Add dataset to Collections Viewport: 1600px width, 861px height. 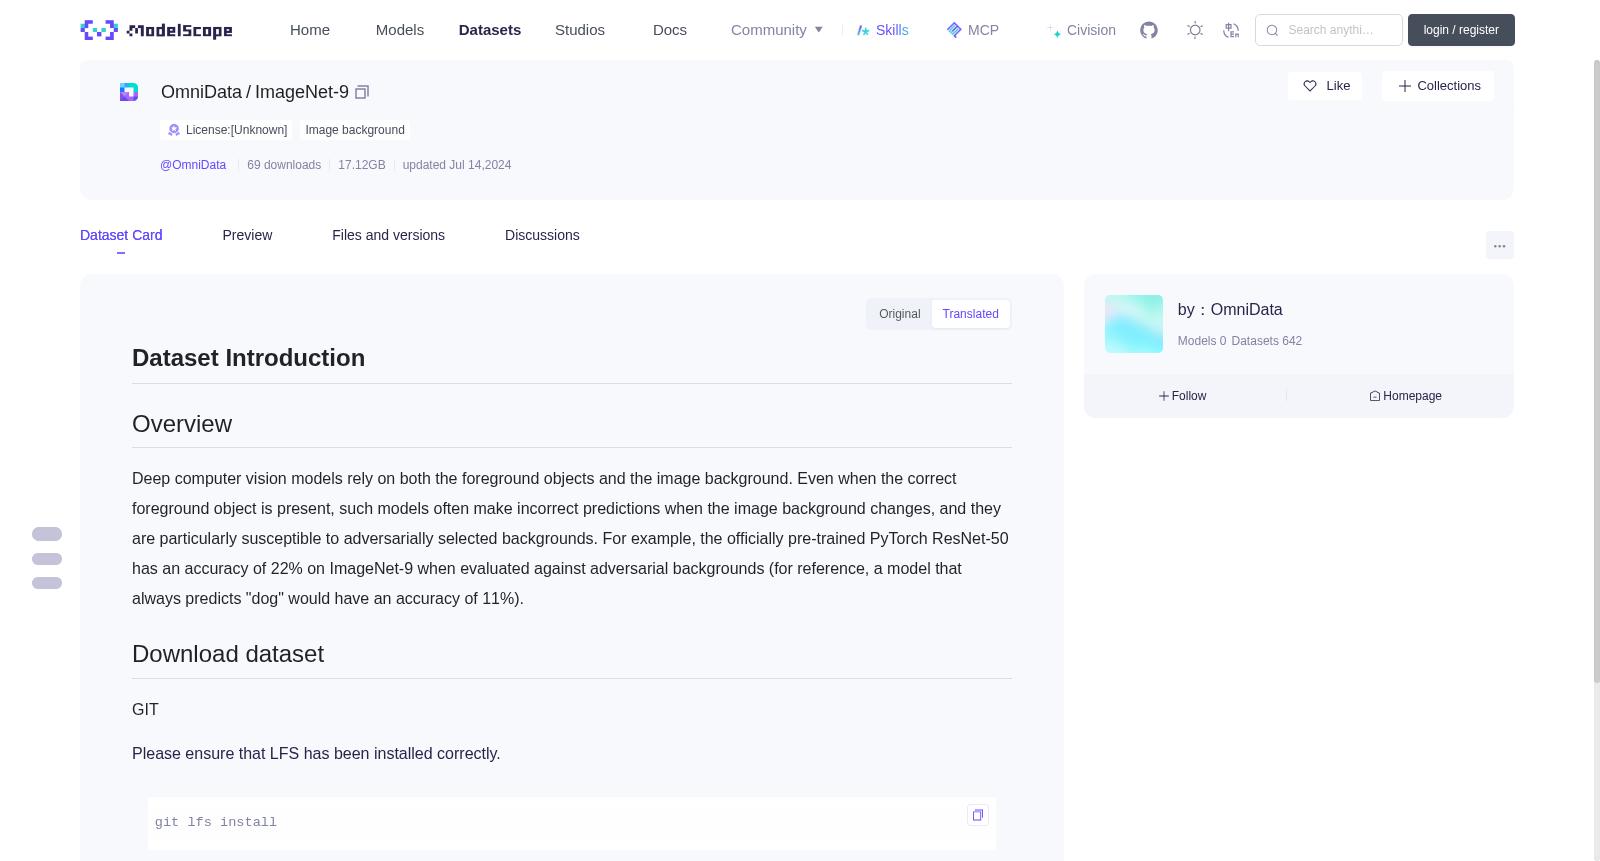point(1438,86)
